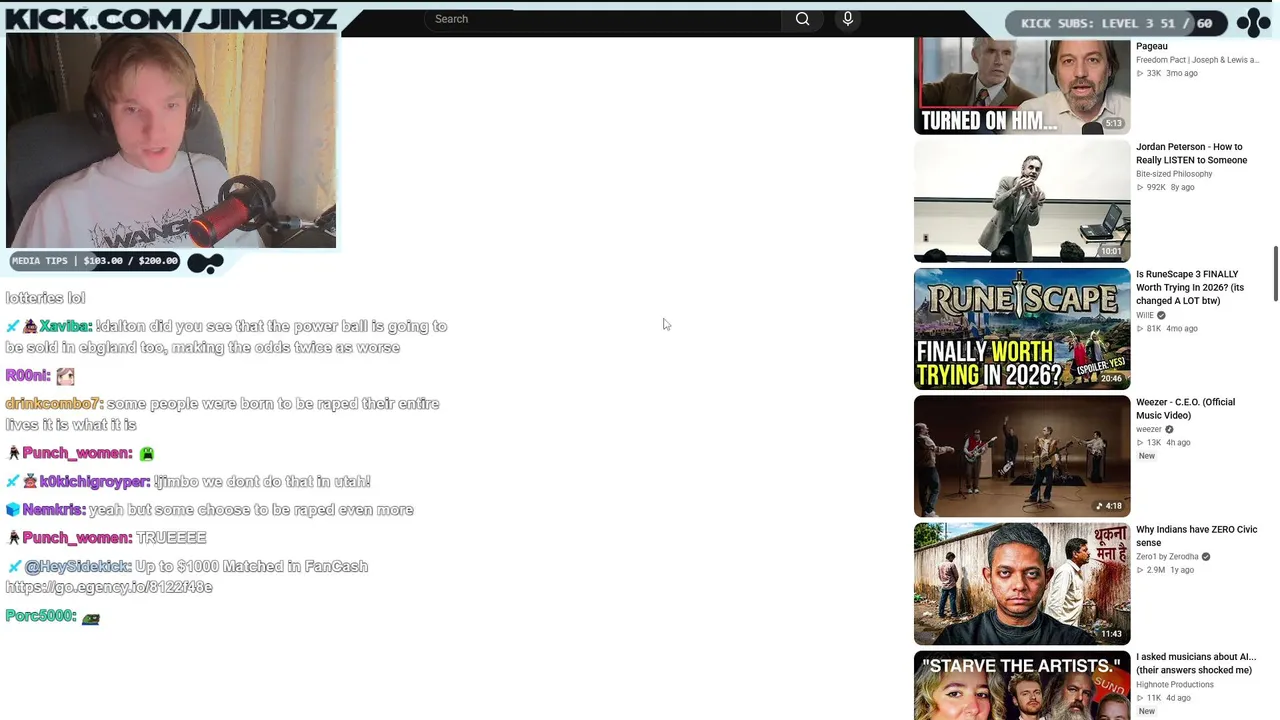Click the 'lotteries lol' chat line
Viewport: 1280px width, 720px height.
tap(45, 298)
